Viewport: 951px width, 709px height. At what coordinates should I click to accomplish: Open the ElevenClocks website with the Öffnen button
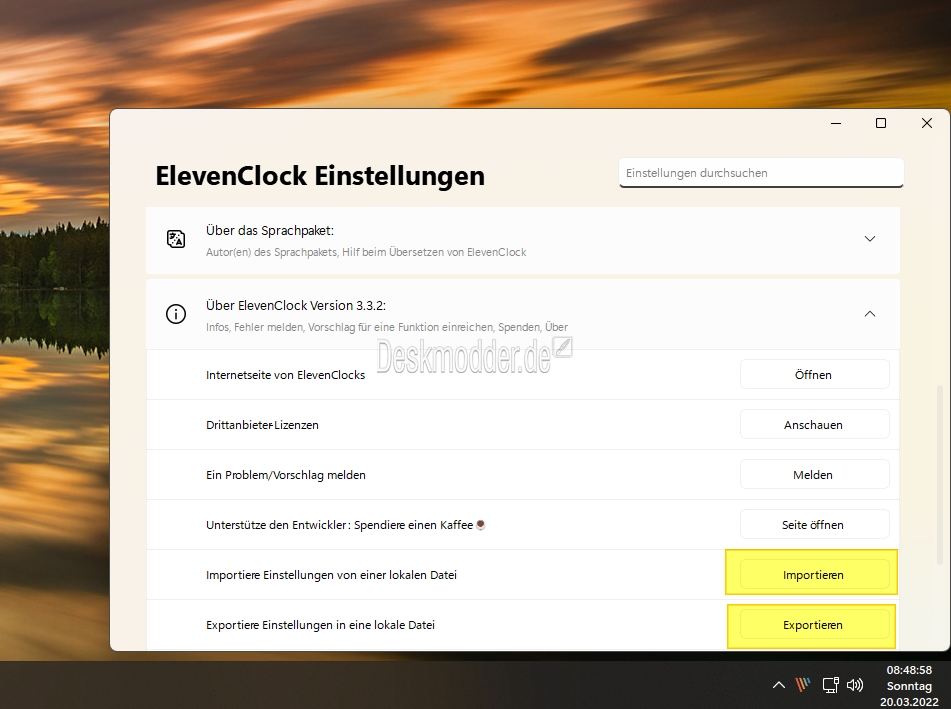[815, 375]
